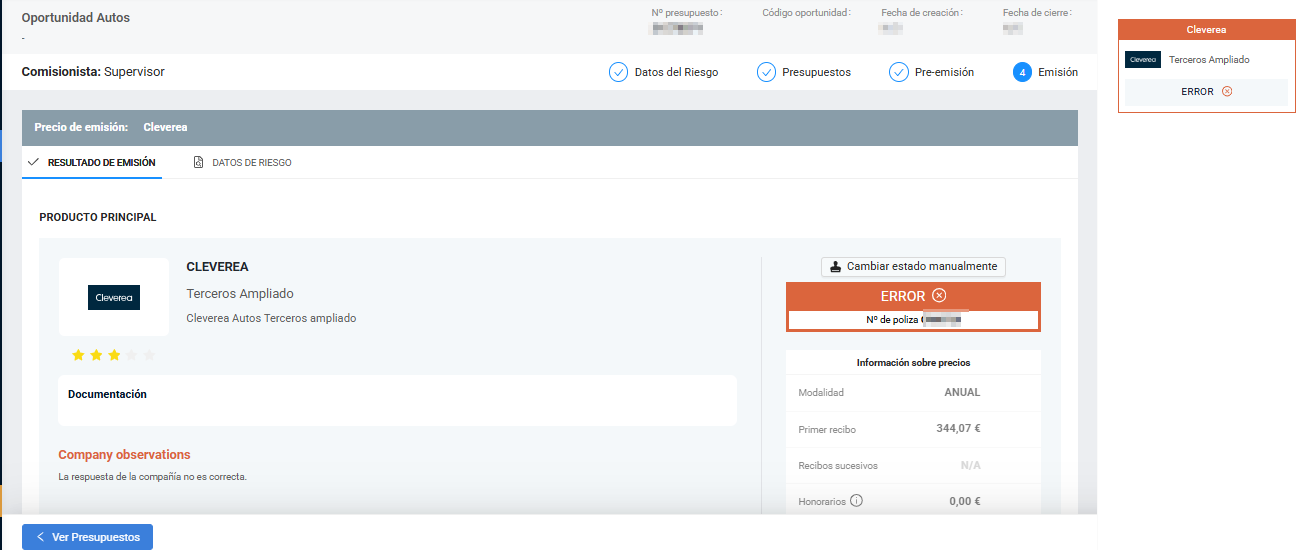Click Company observations heading
Image resolution: width=1304 pixels, height=550 pixels.
[x=124, y=455]
